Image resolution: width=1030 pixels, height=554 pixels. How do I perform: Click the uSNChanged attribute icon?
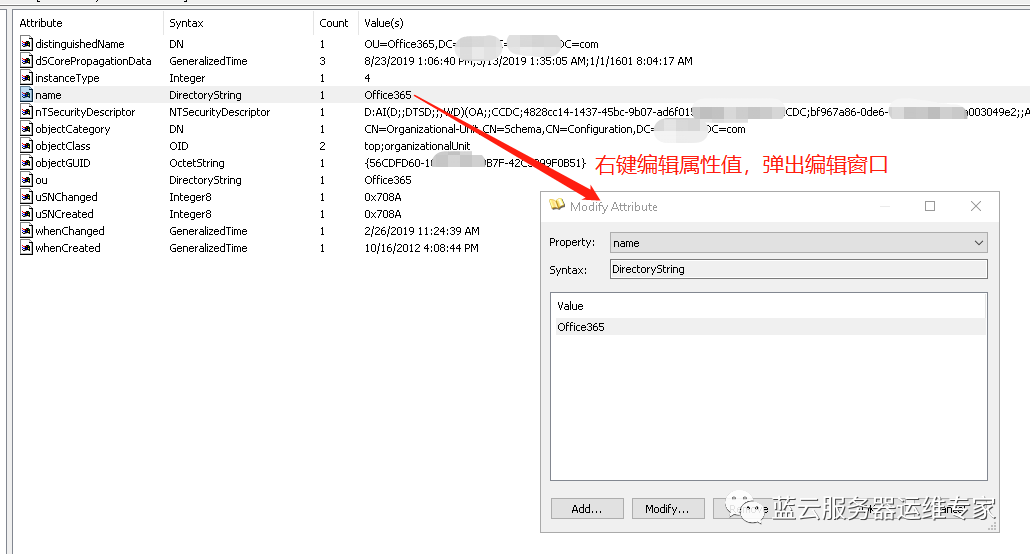(x=26, y=197)
